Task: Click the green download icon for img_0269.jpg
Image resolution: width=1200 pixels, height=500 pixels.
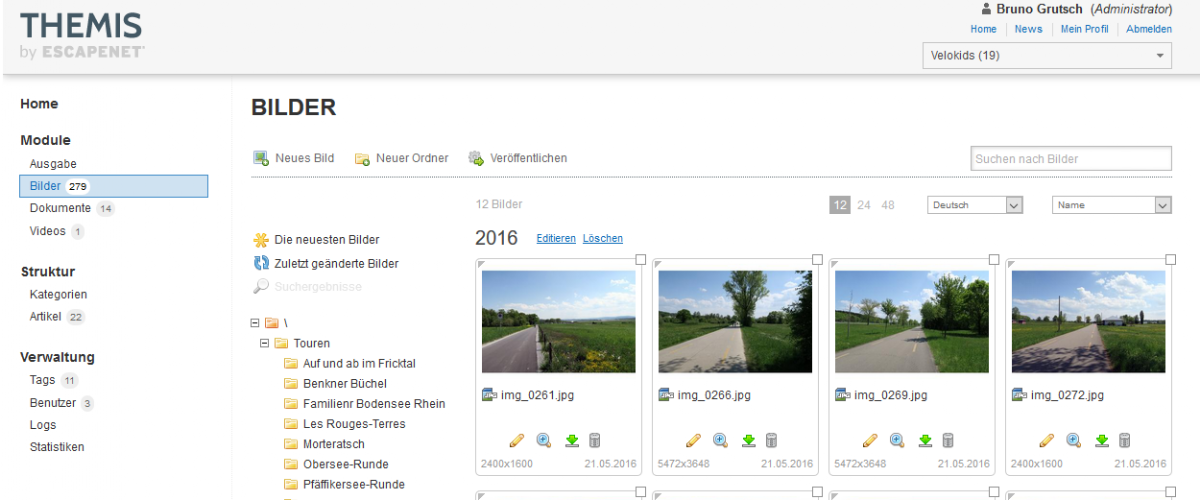Action: tap(925, 440)
